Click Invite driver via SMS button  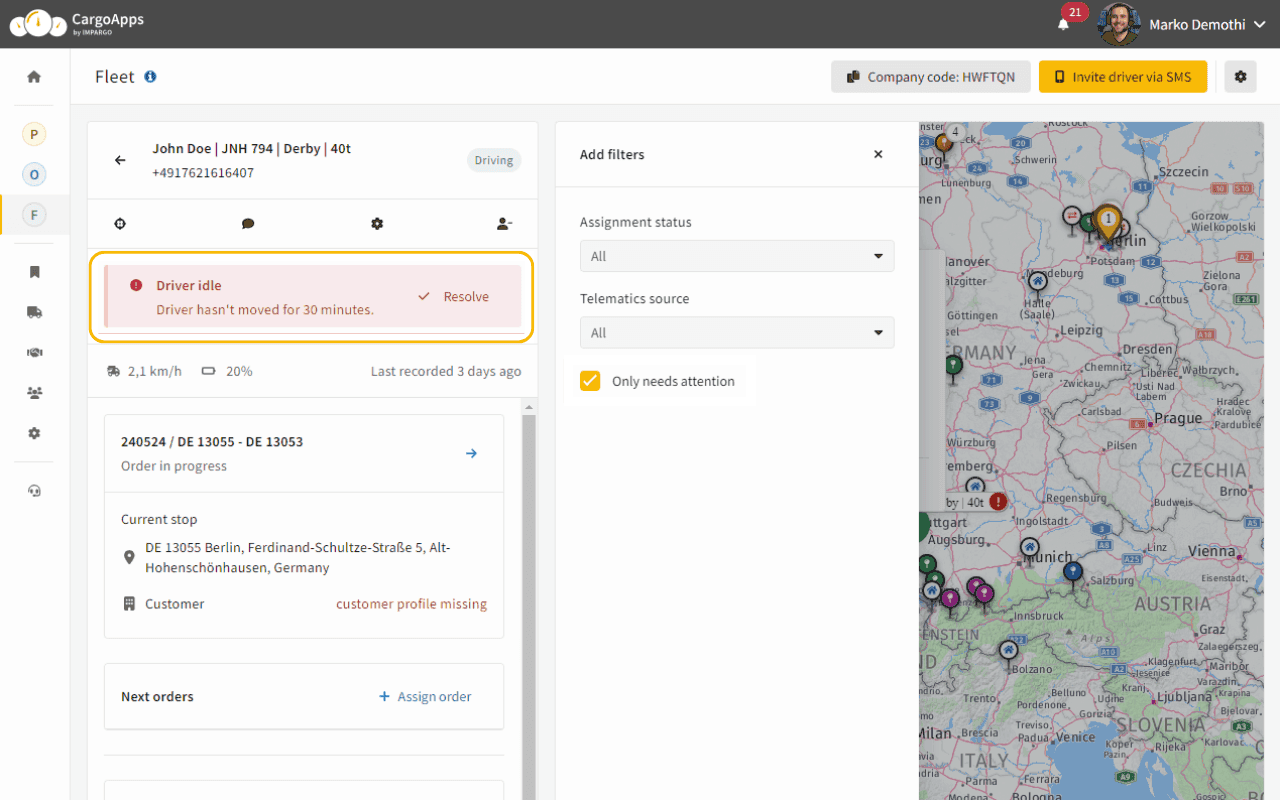point(1122,77)
